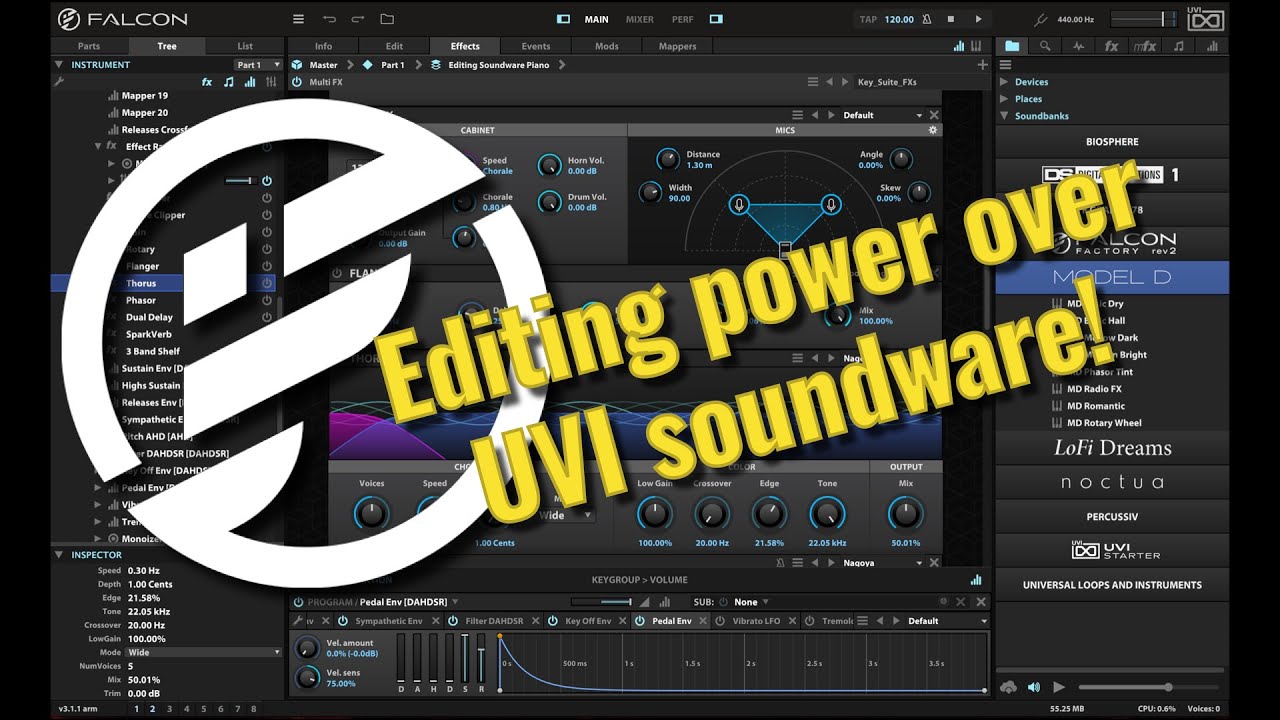The height and width of the screenshot is (720, 1280).
Task: Undo the last action
Action: tap(329, 19)
